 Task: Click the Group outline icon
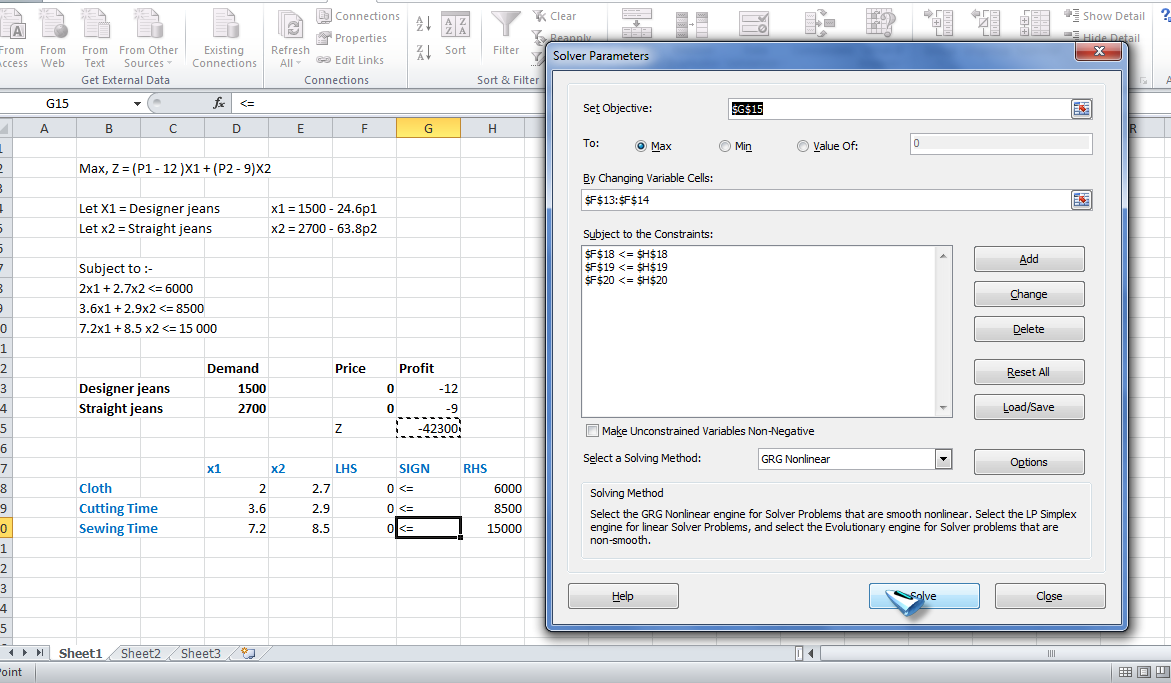pyautogui.click(x=938, y=24)
